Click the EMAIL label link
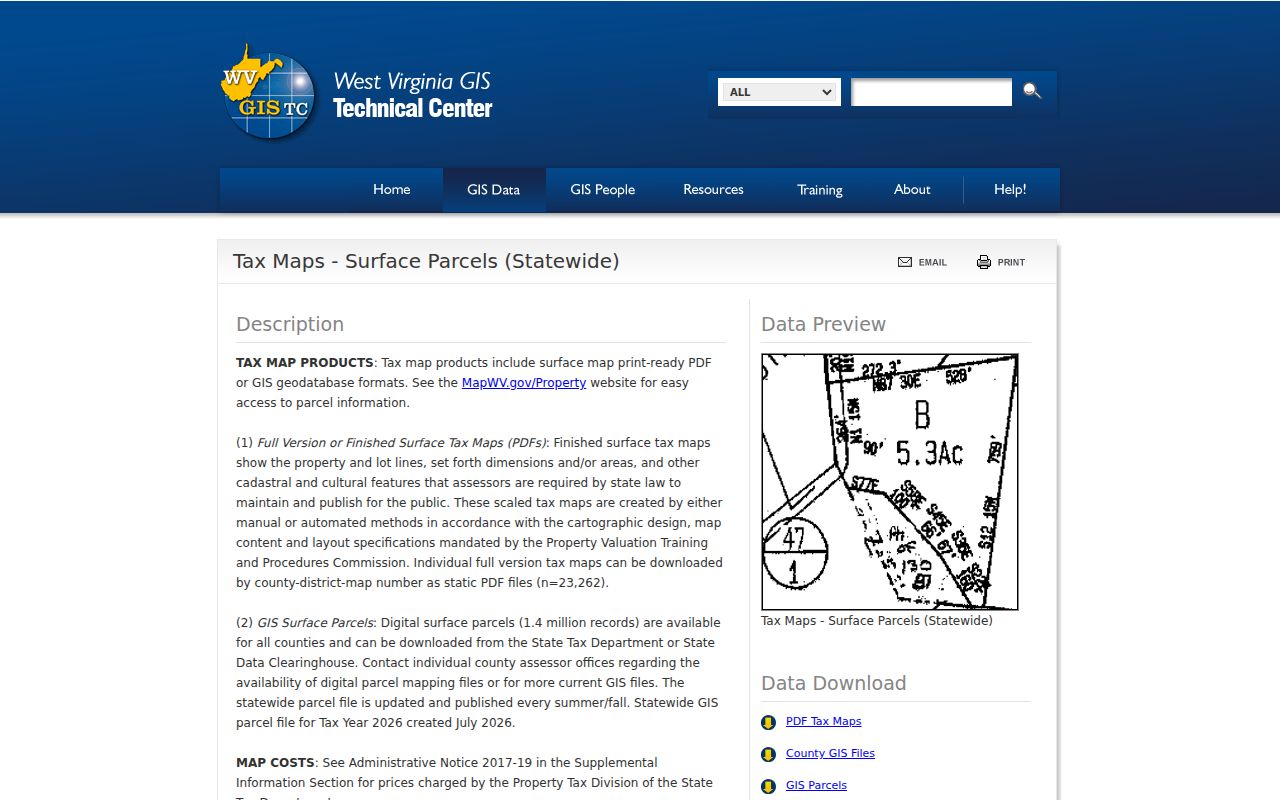This screenshot has width=1280, height=800. (x=933, y=262)
